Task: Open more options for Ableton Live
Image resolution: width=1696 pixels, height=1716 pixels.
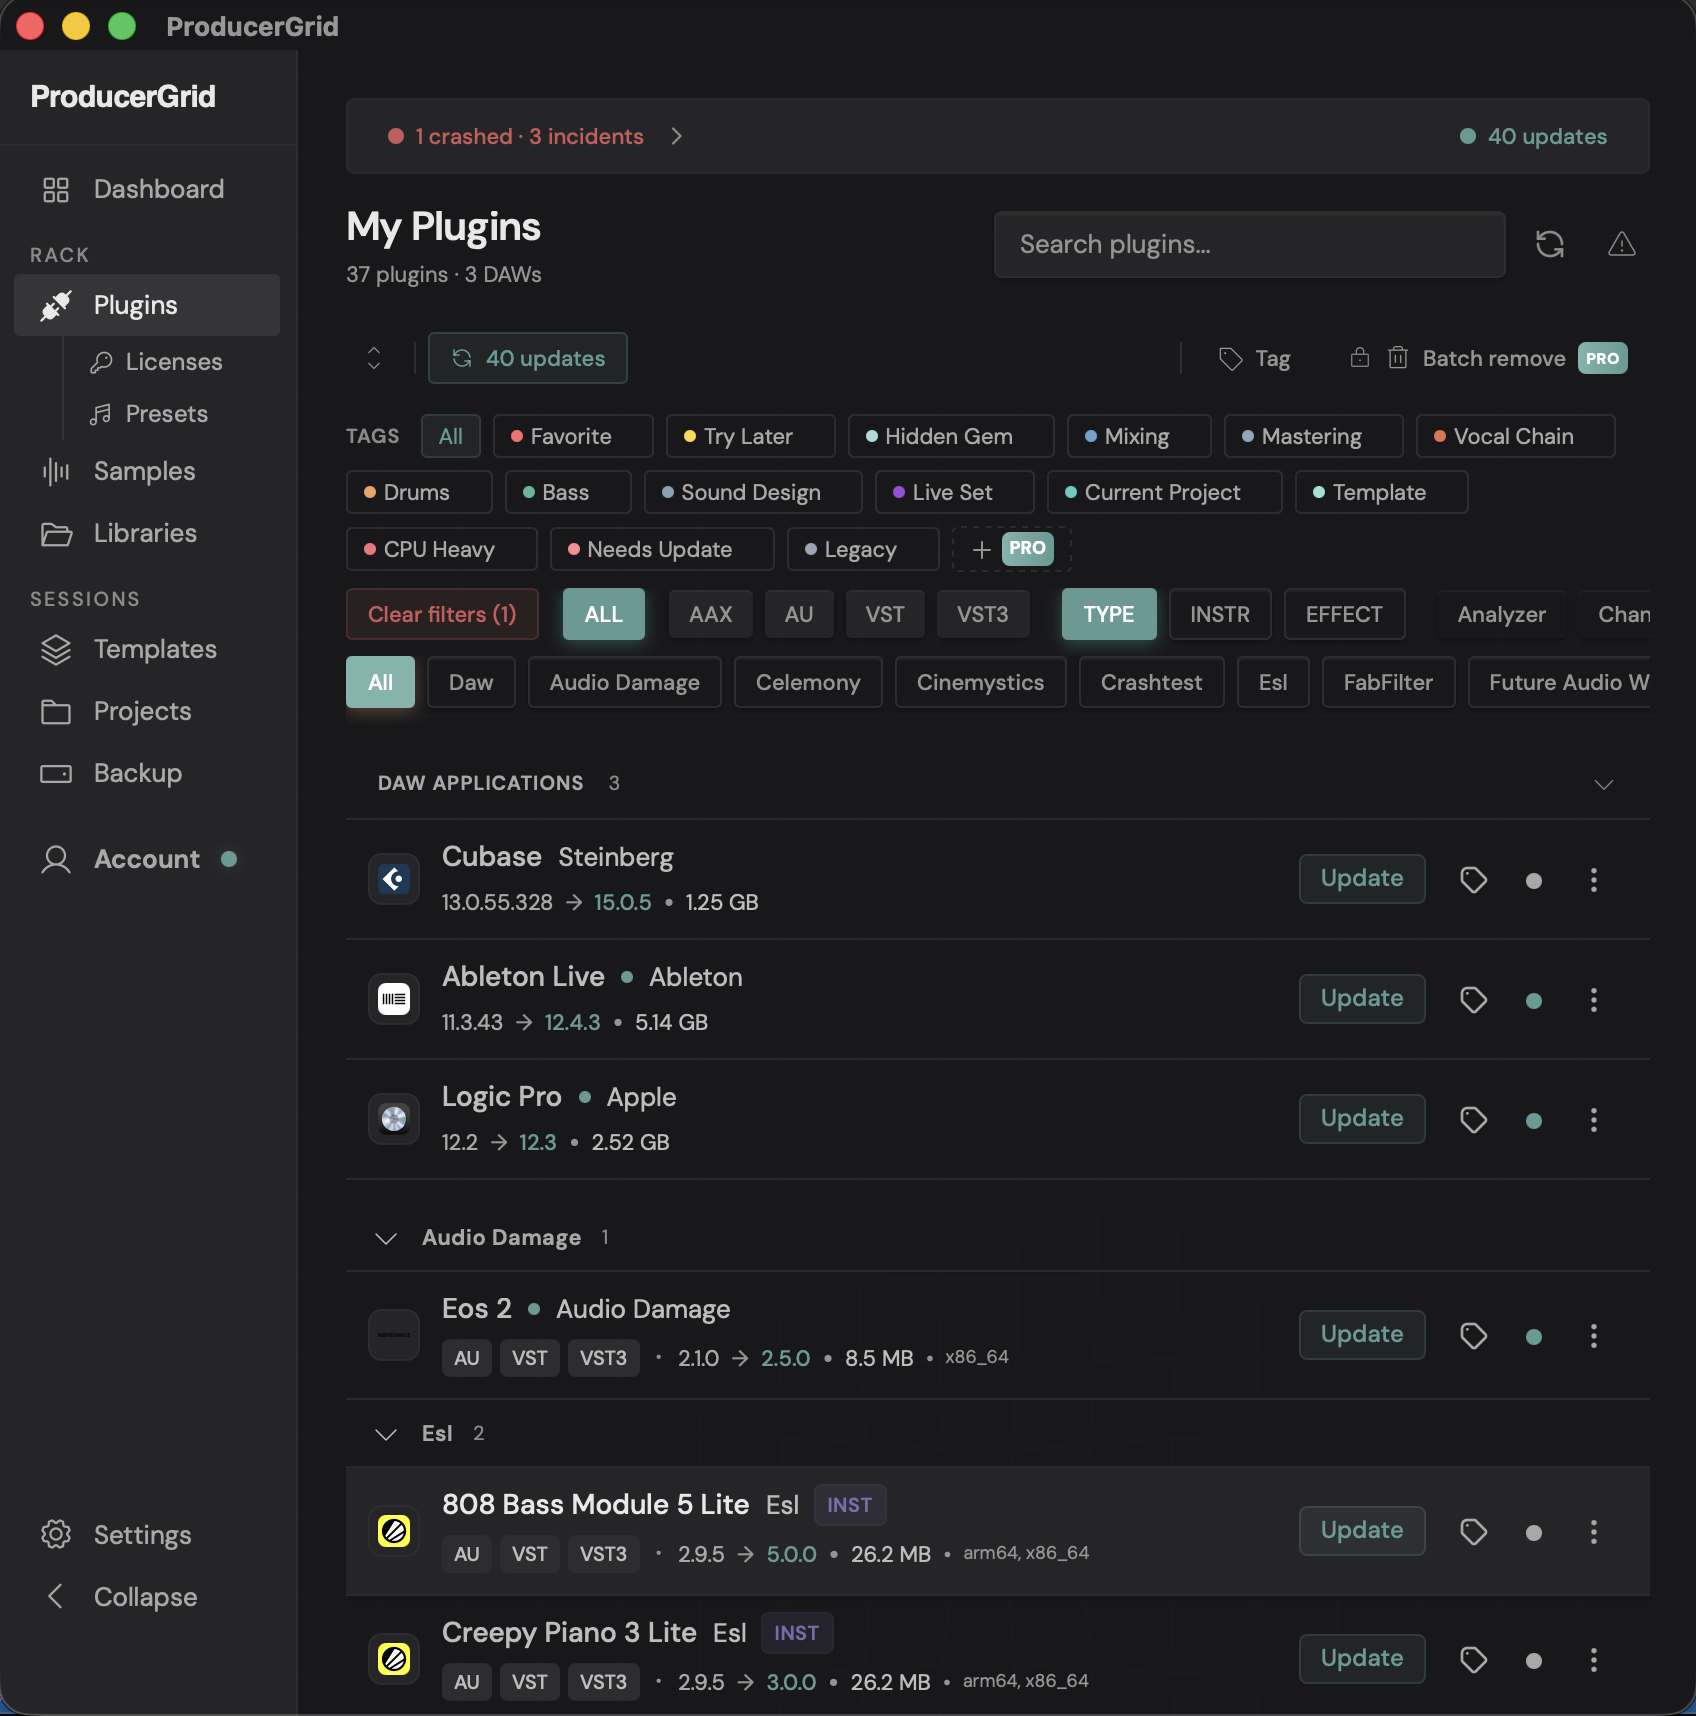Action: (1594, 1000)
